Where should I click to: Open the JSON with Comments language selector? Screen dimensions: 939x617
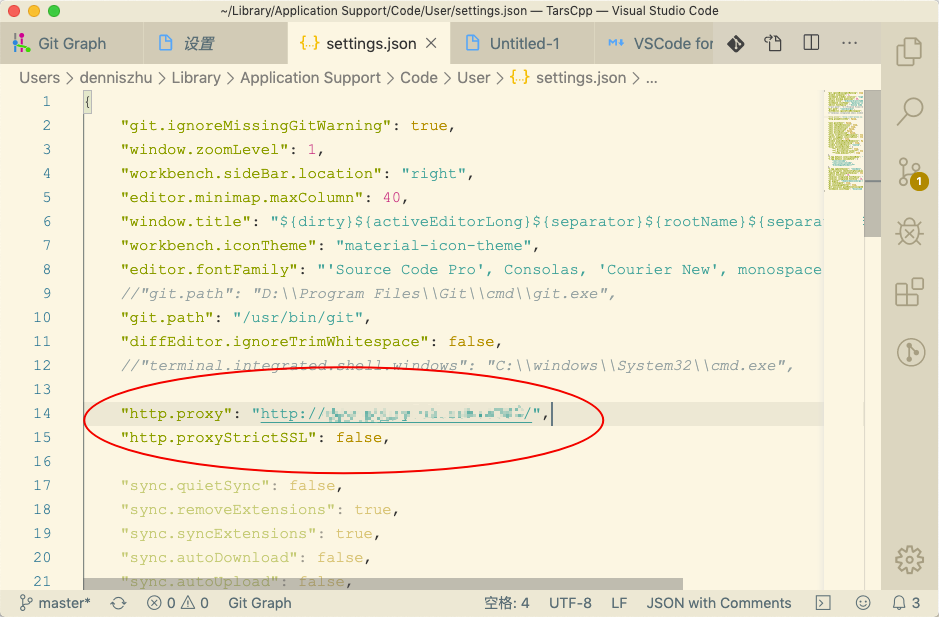[719, 603]
